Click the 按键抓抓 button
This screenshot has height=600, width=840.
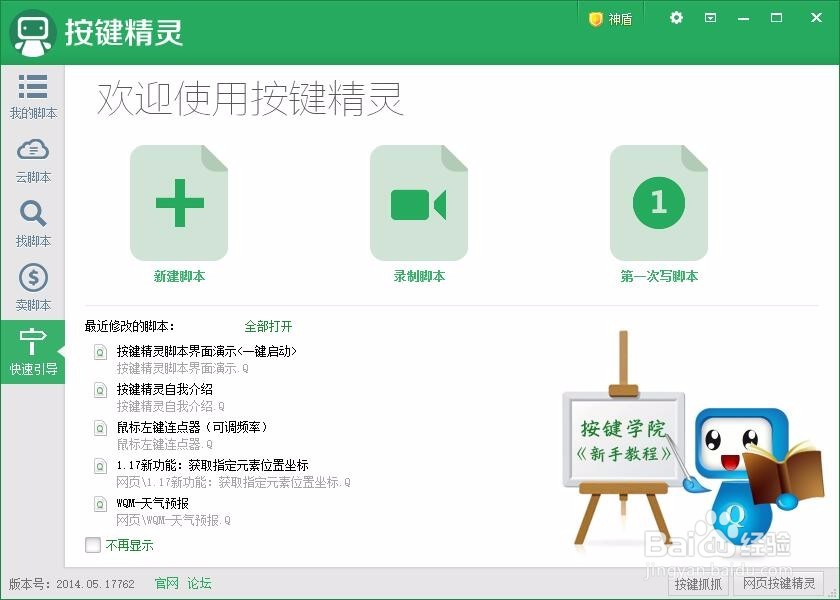tap(698, 584)
